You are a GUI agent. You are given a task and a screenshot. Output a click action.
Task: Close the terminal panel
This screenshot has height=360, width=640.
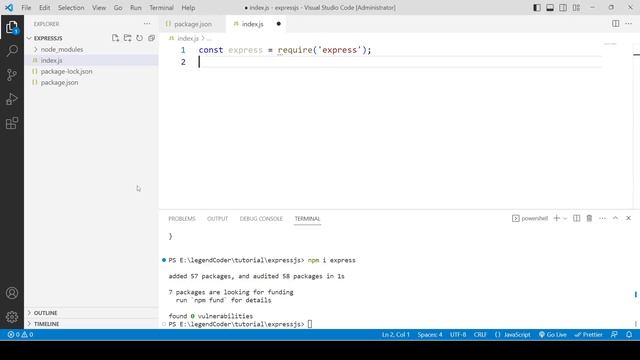(x=629, y=218)
